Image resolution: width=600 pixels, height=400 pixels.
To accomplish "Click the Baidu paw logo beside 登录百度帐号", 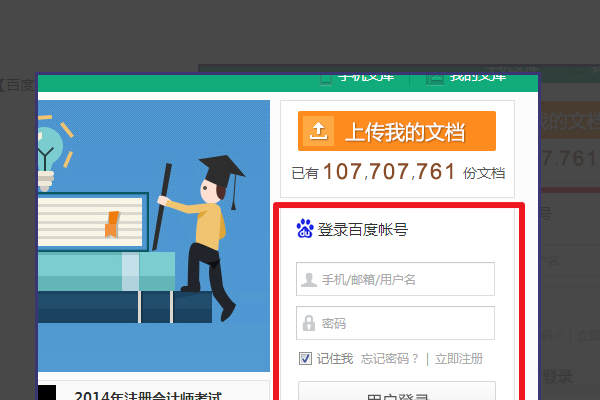I will coord(305,228).
